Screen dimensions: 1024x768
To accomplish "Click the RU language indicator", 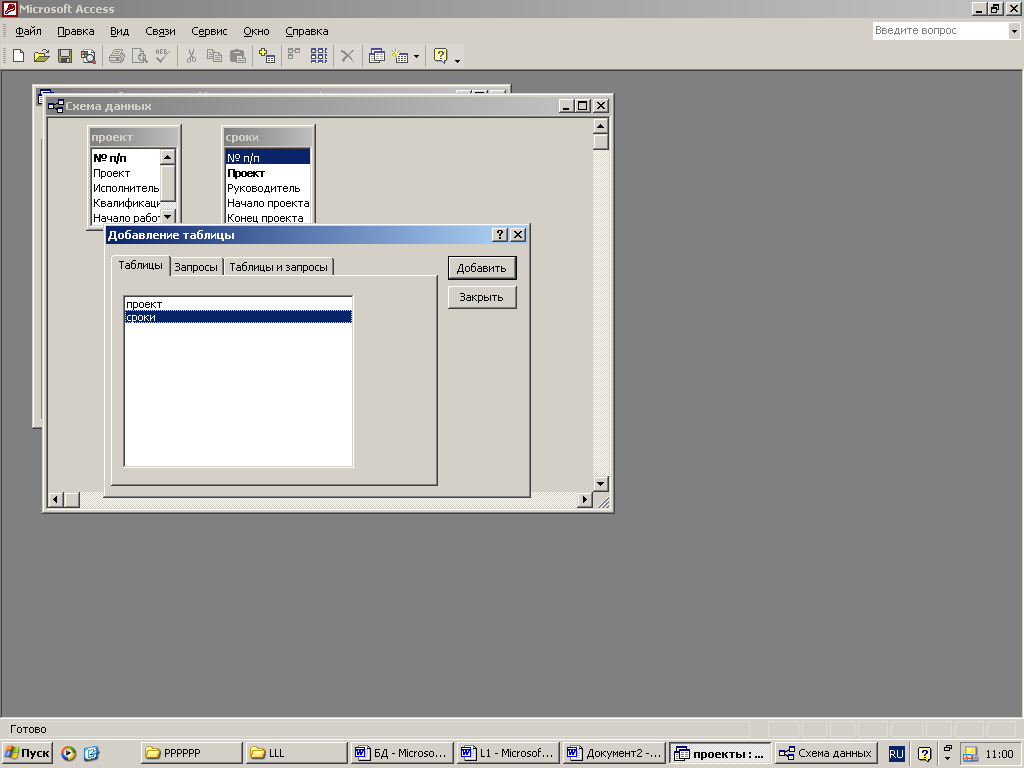I will click(x=896, y=754).
